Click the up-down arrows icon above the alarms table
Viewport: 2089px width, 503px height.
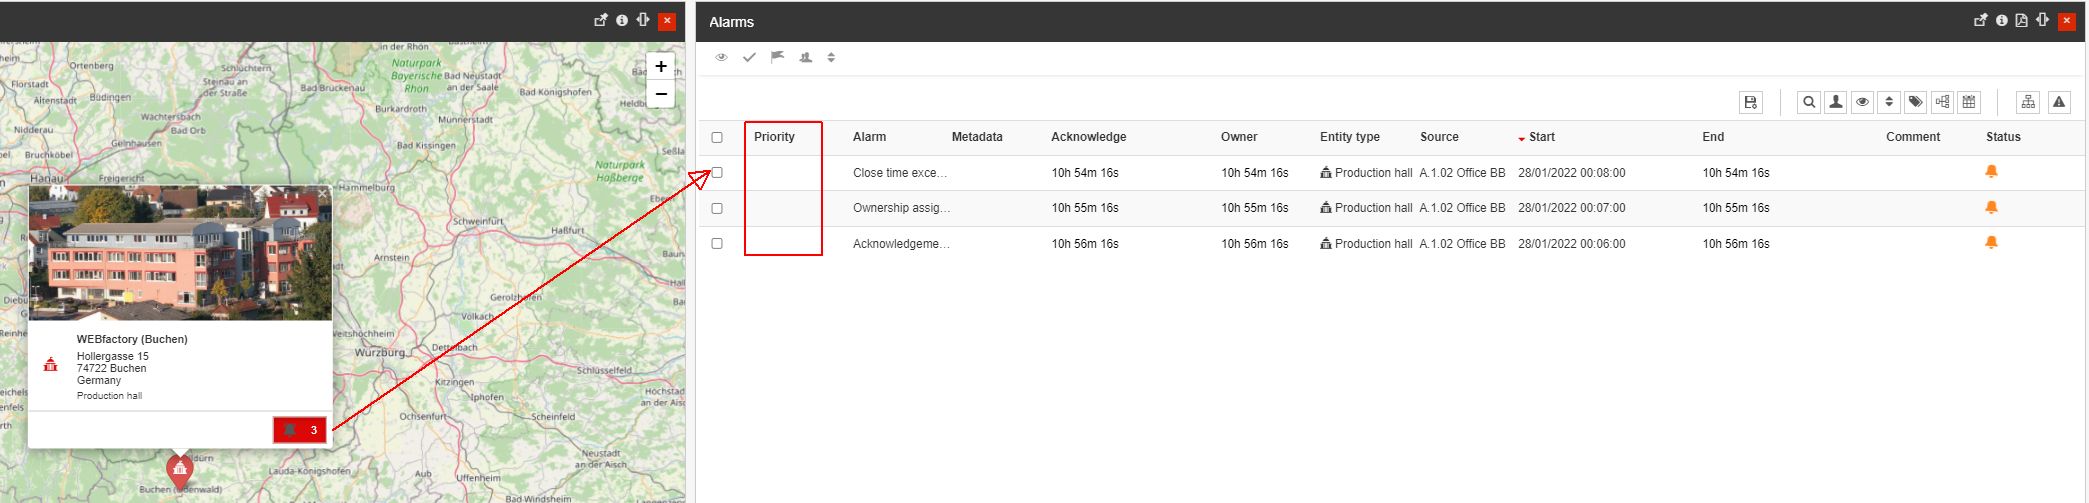pos(831,57)
